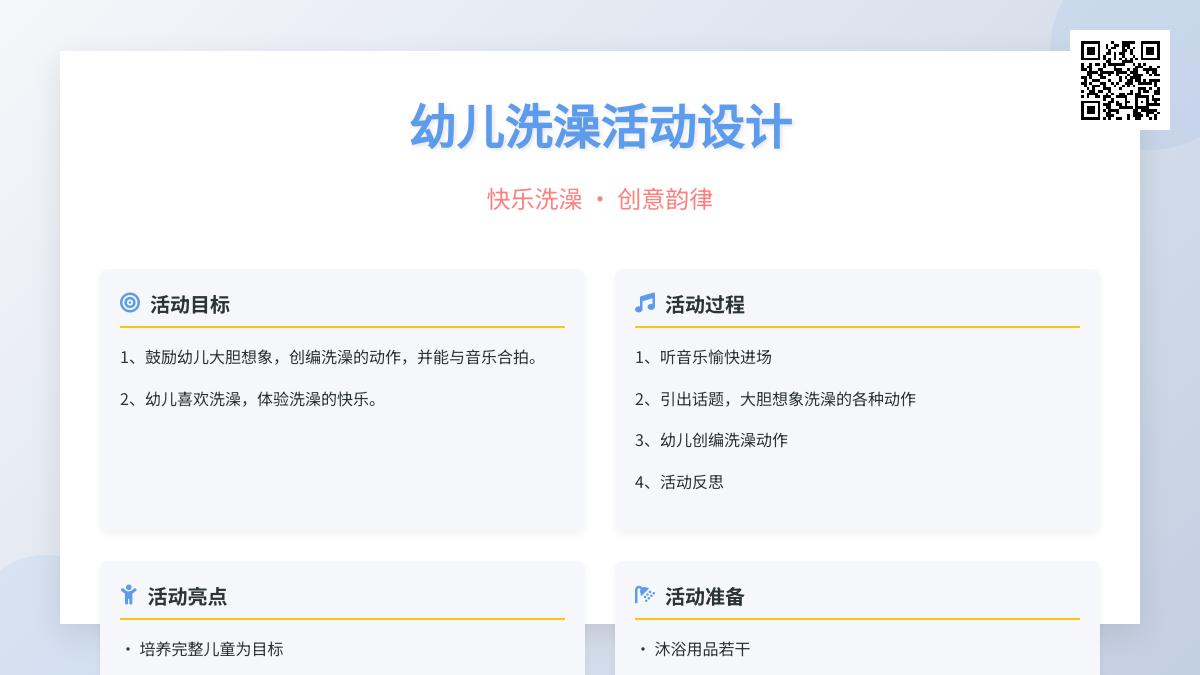The image size is (1200, 675).
Task: Click the 活动亮点 heading
Action: point(188,597)
